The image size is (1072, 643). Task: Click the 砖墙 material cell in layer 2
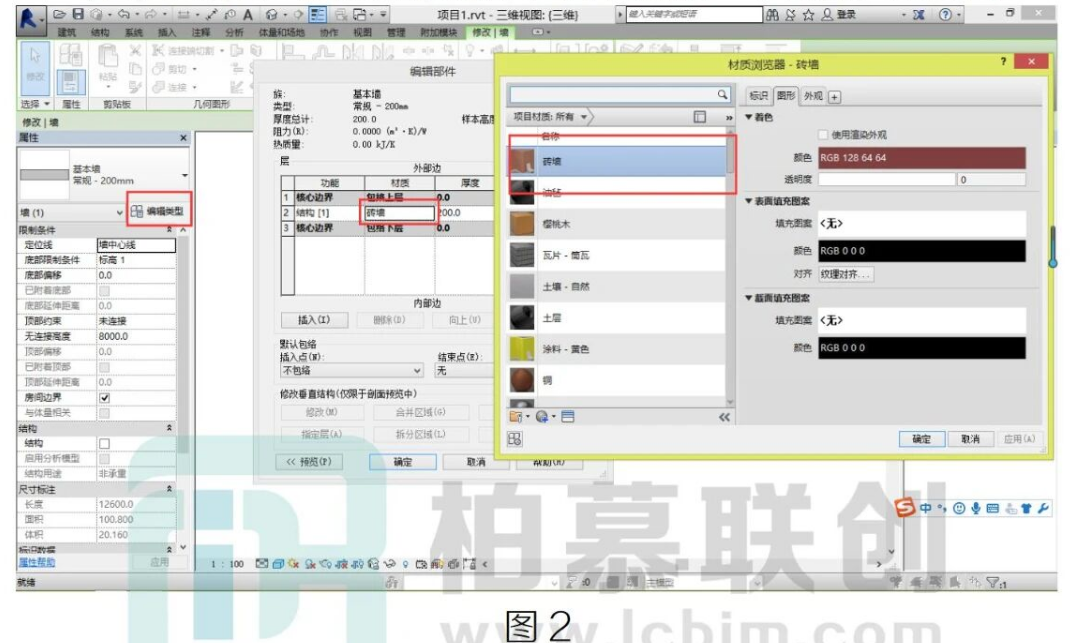click(x=399, y=213)
